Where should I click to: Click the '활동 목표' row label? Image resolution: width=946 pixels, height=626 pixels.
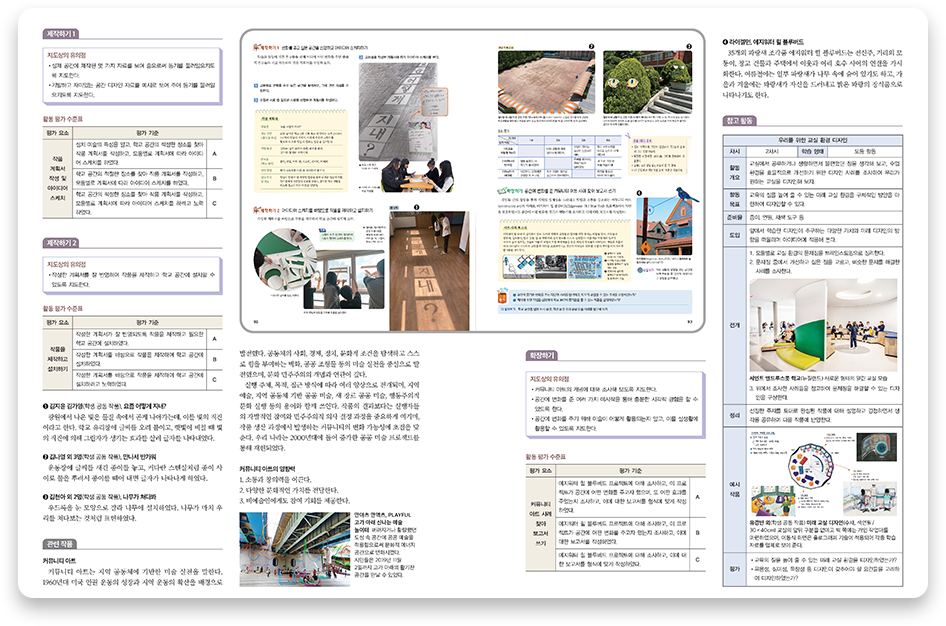734,199
